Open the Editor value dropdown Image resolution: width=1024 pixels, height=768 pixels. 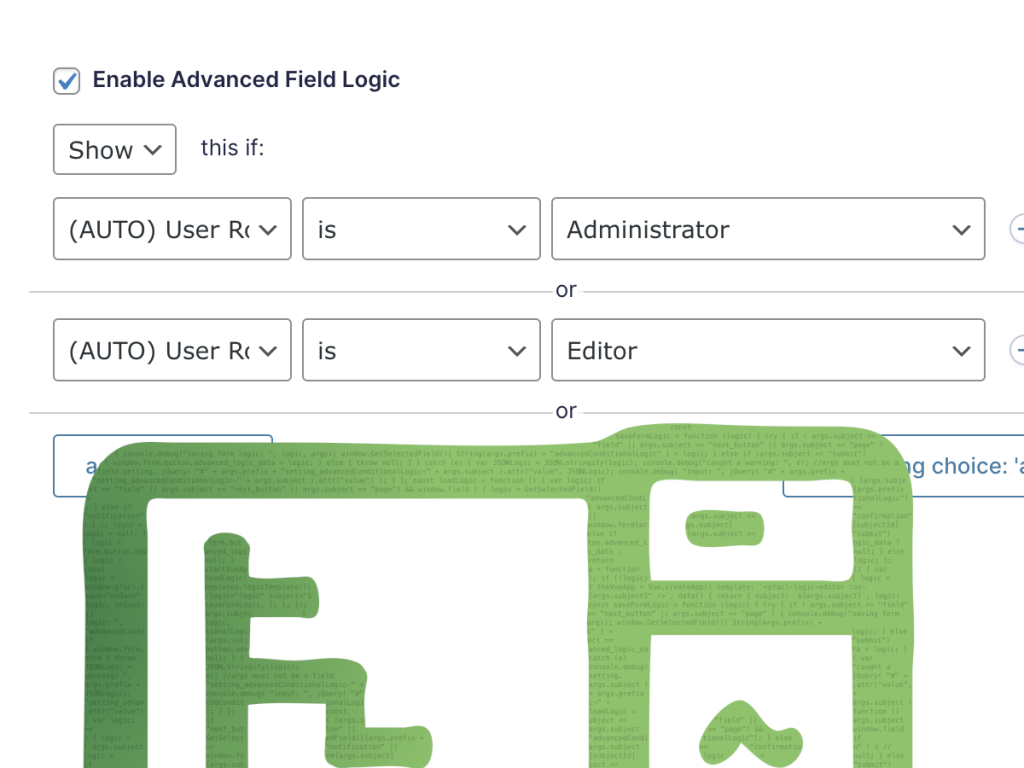coord(768,350)
